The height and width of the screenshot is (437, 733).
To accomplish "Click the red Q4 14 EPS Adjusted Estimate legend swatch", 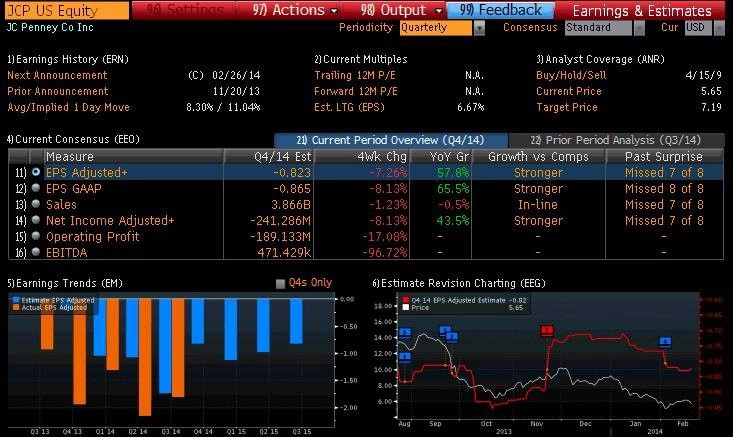I will click(x=405, y=300).
